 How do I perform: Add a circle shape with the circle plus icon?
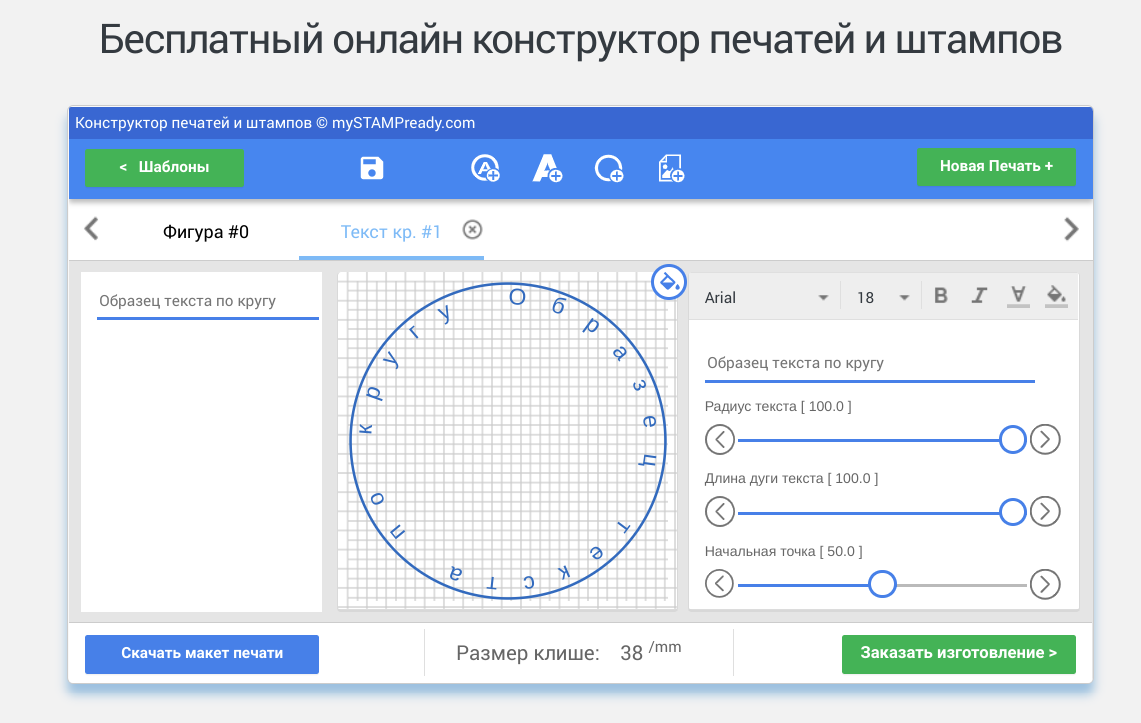(x=609, y=169)
